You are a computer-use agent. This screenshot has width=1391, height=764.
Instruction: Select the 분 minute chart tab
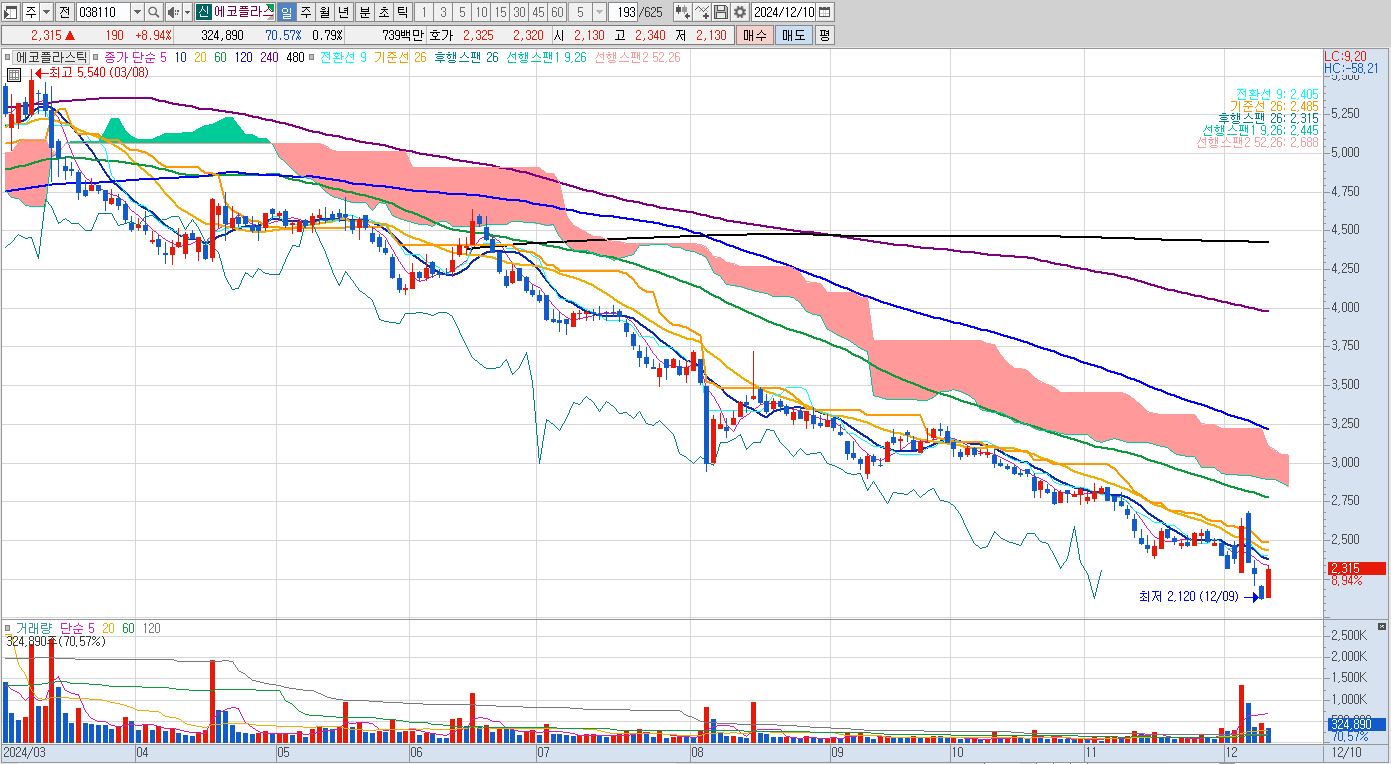point(364,12)
